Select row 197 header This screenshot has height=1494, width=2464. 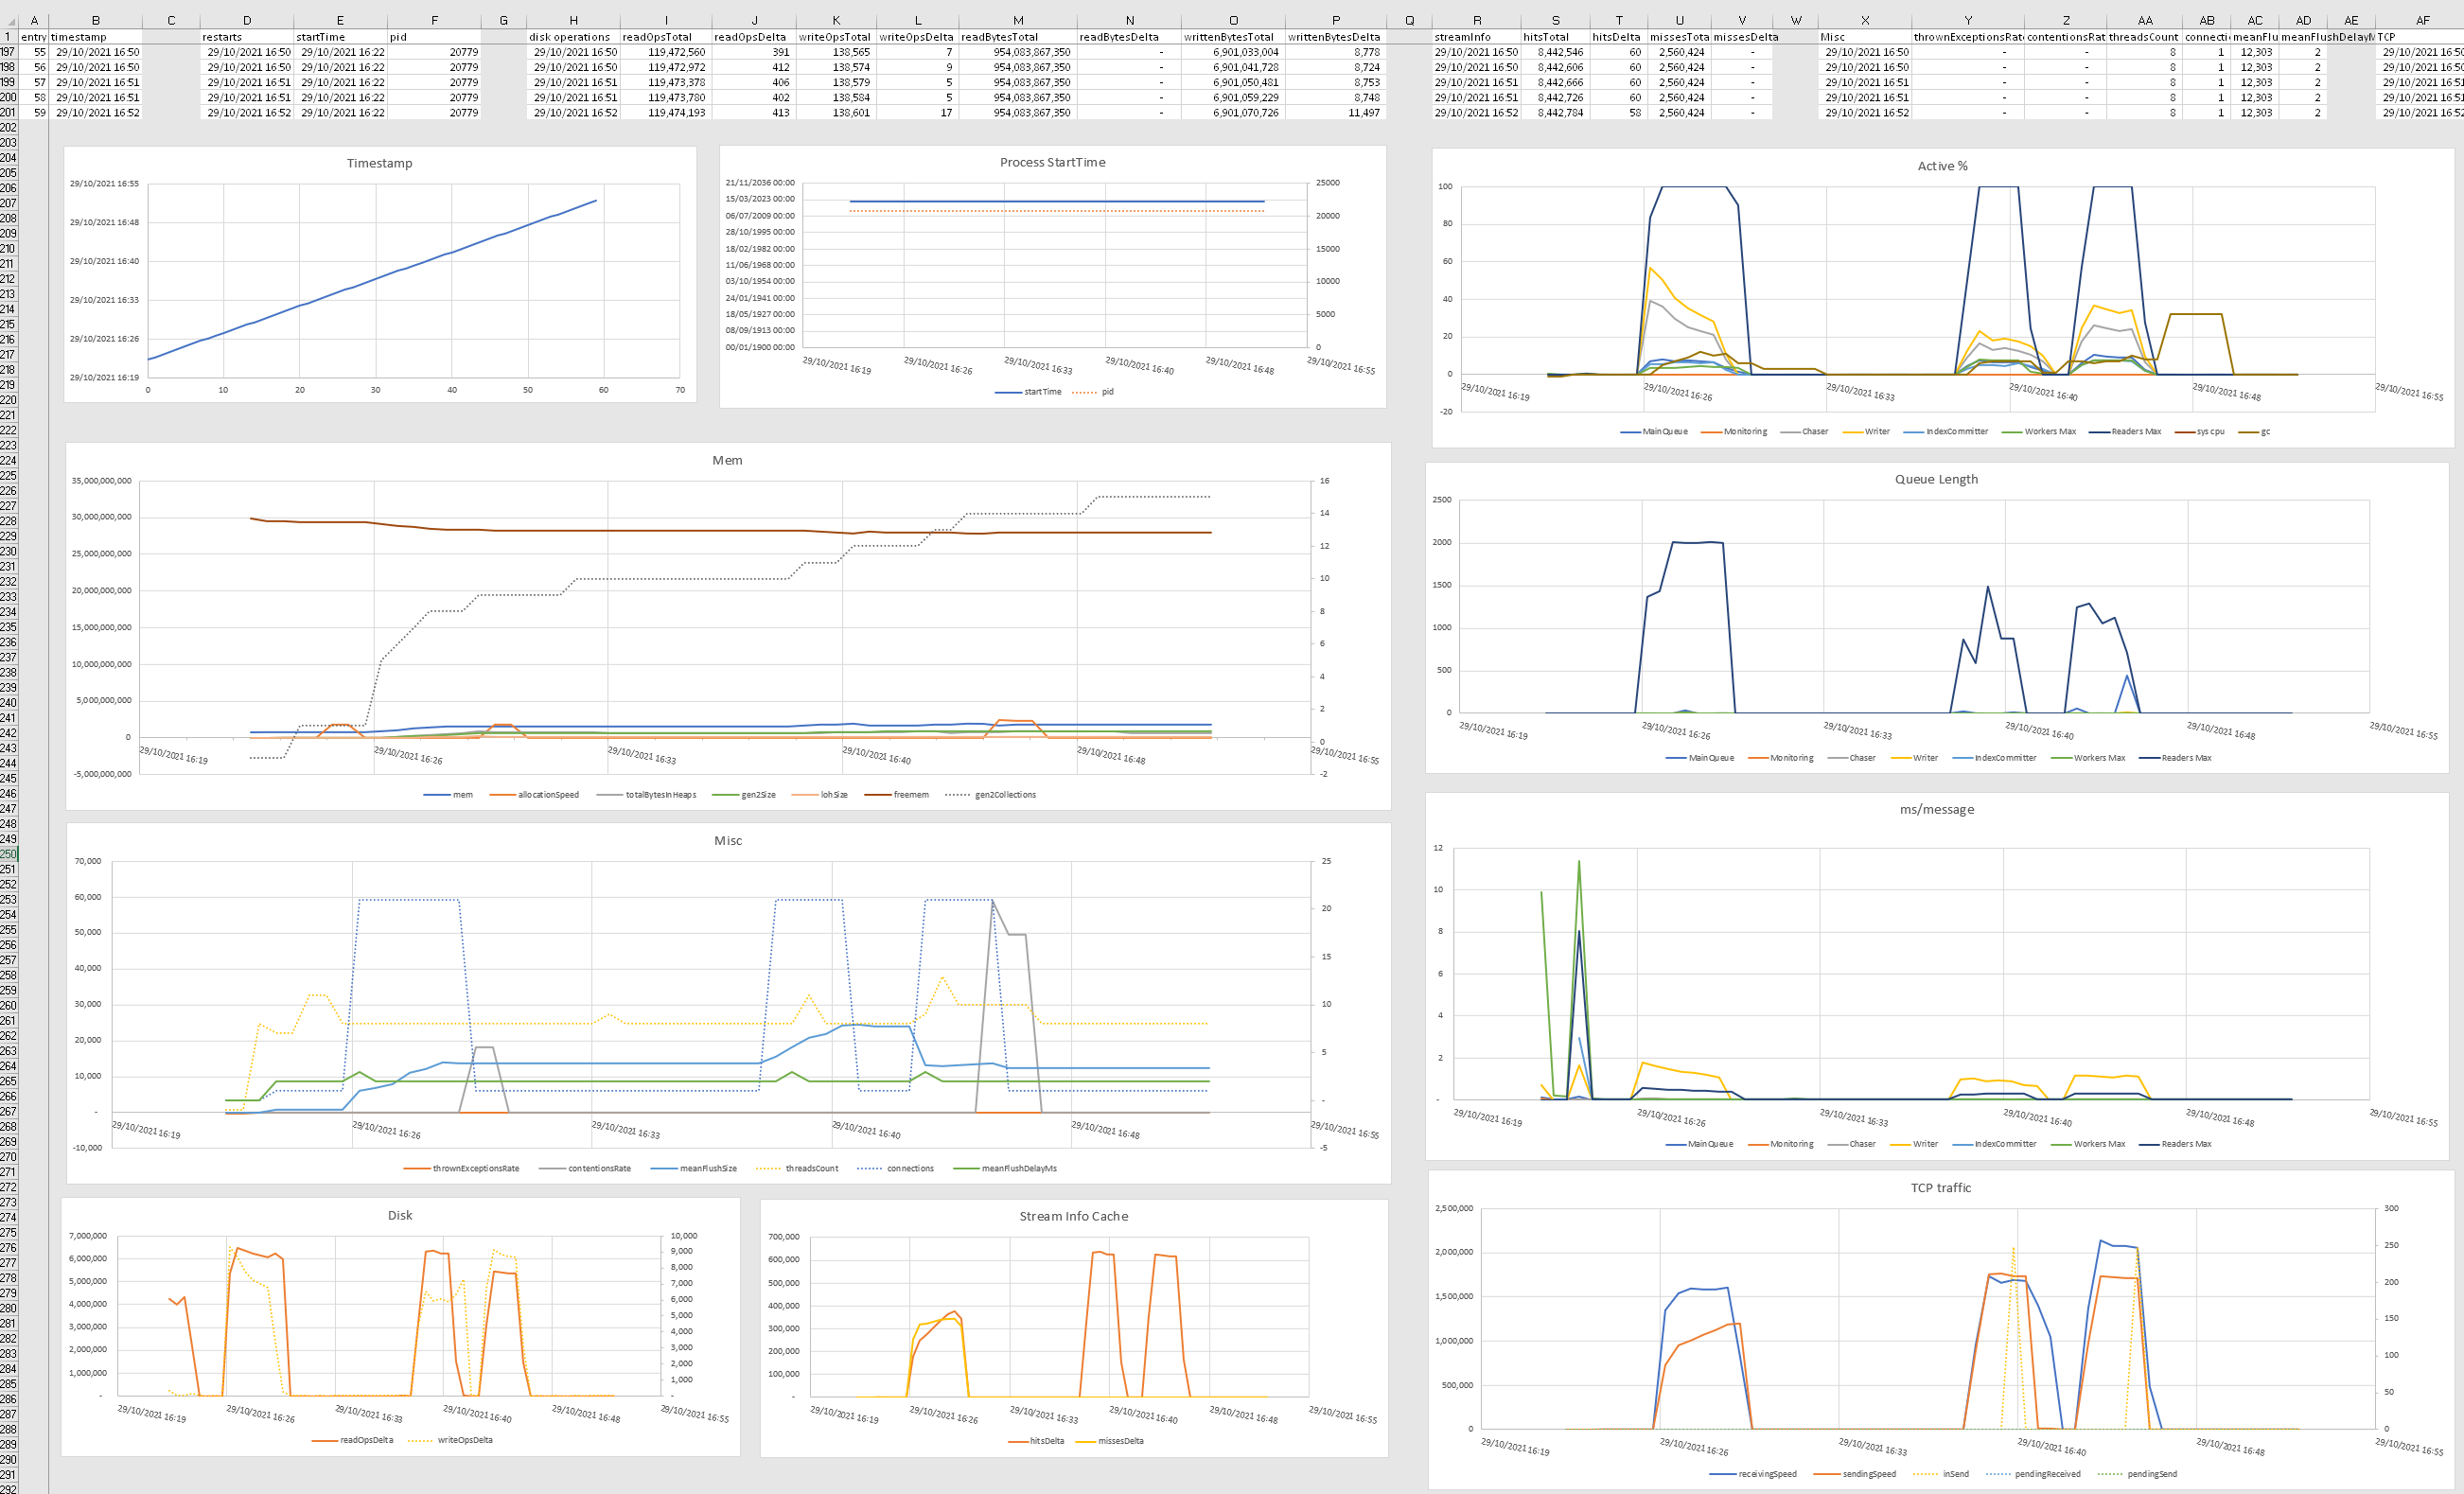9,52
